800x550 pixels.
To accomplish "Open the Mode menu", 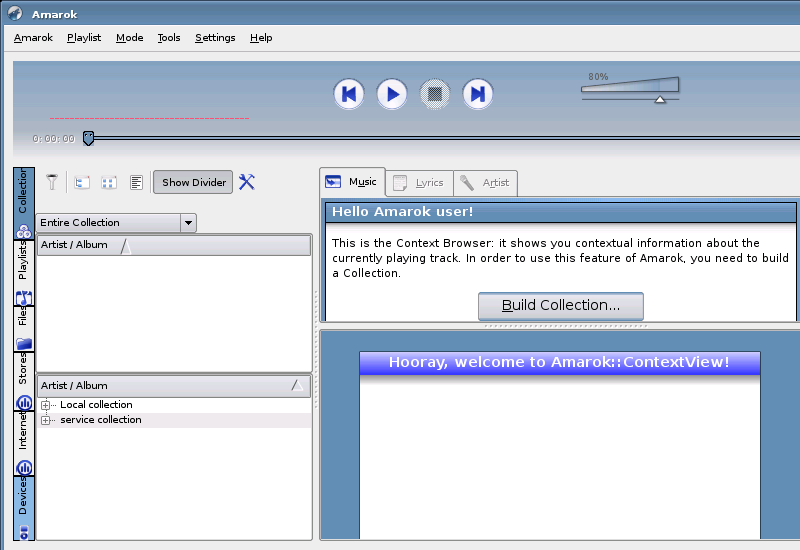I will click(x=130, y=38).
